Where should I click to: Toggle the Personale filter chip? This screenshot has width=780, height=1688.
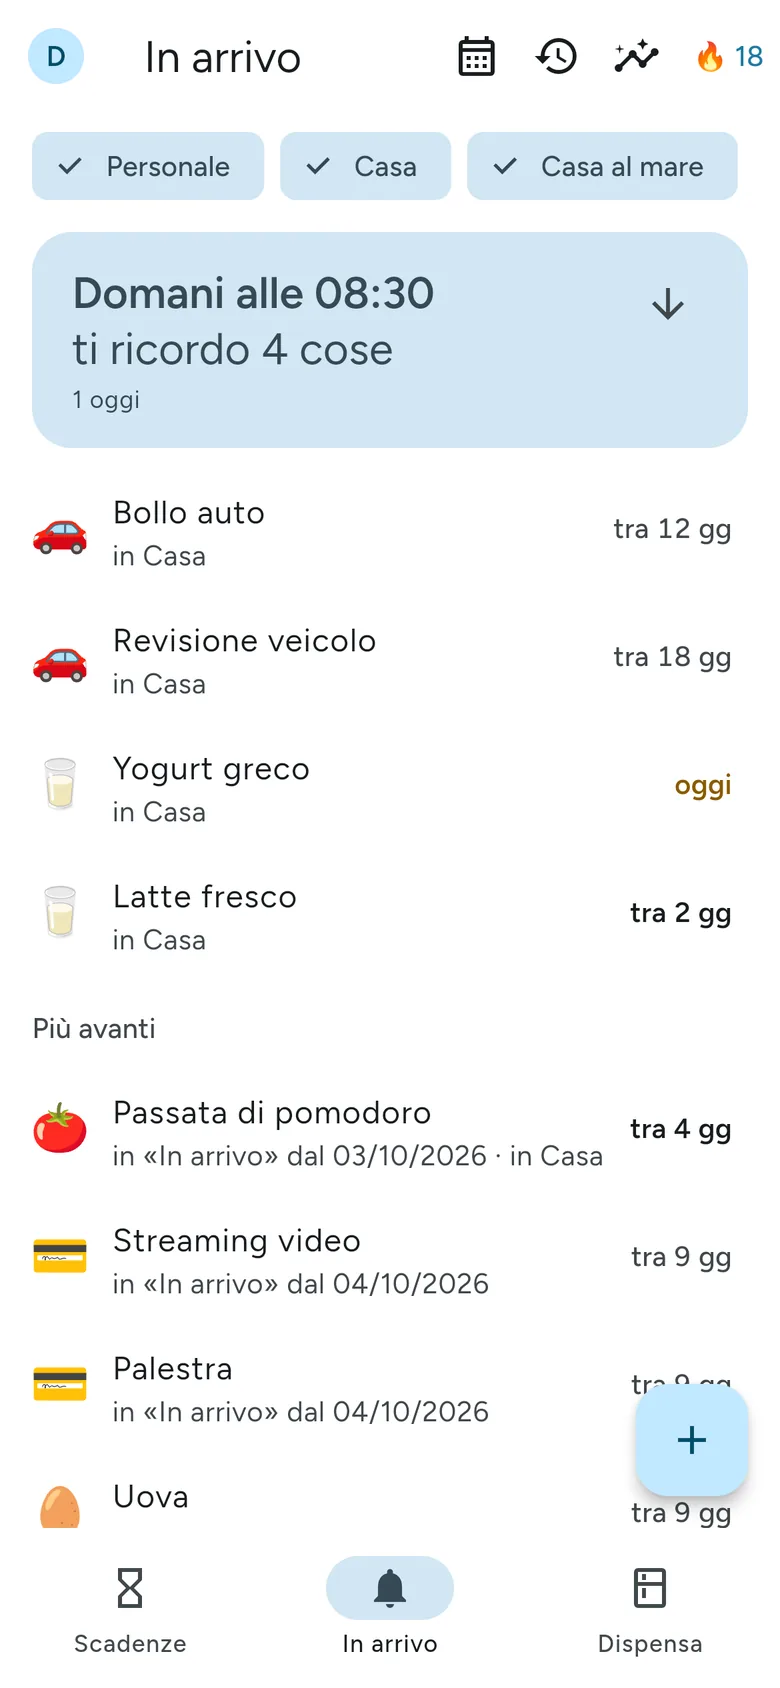148,166
